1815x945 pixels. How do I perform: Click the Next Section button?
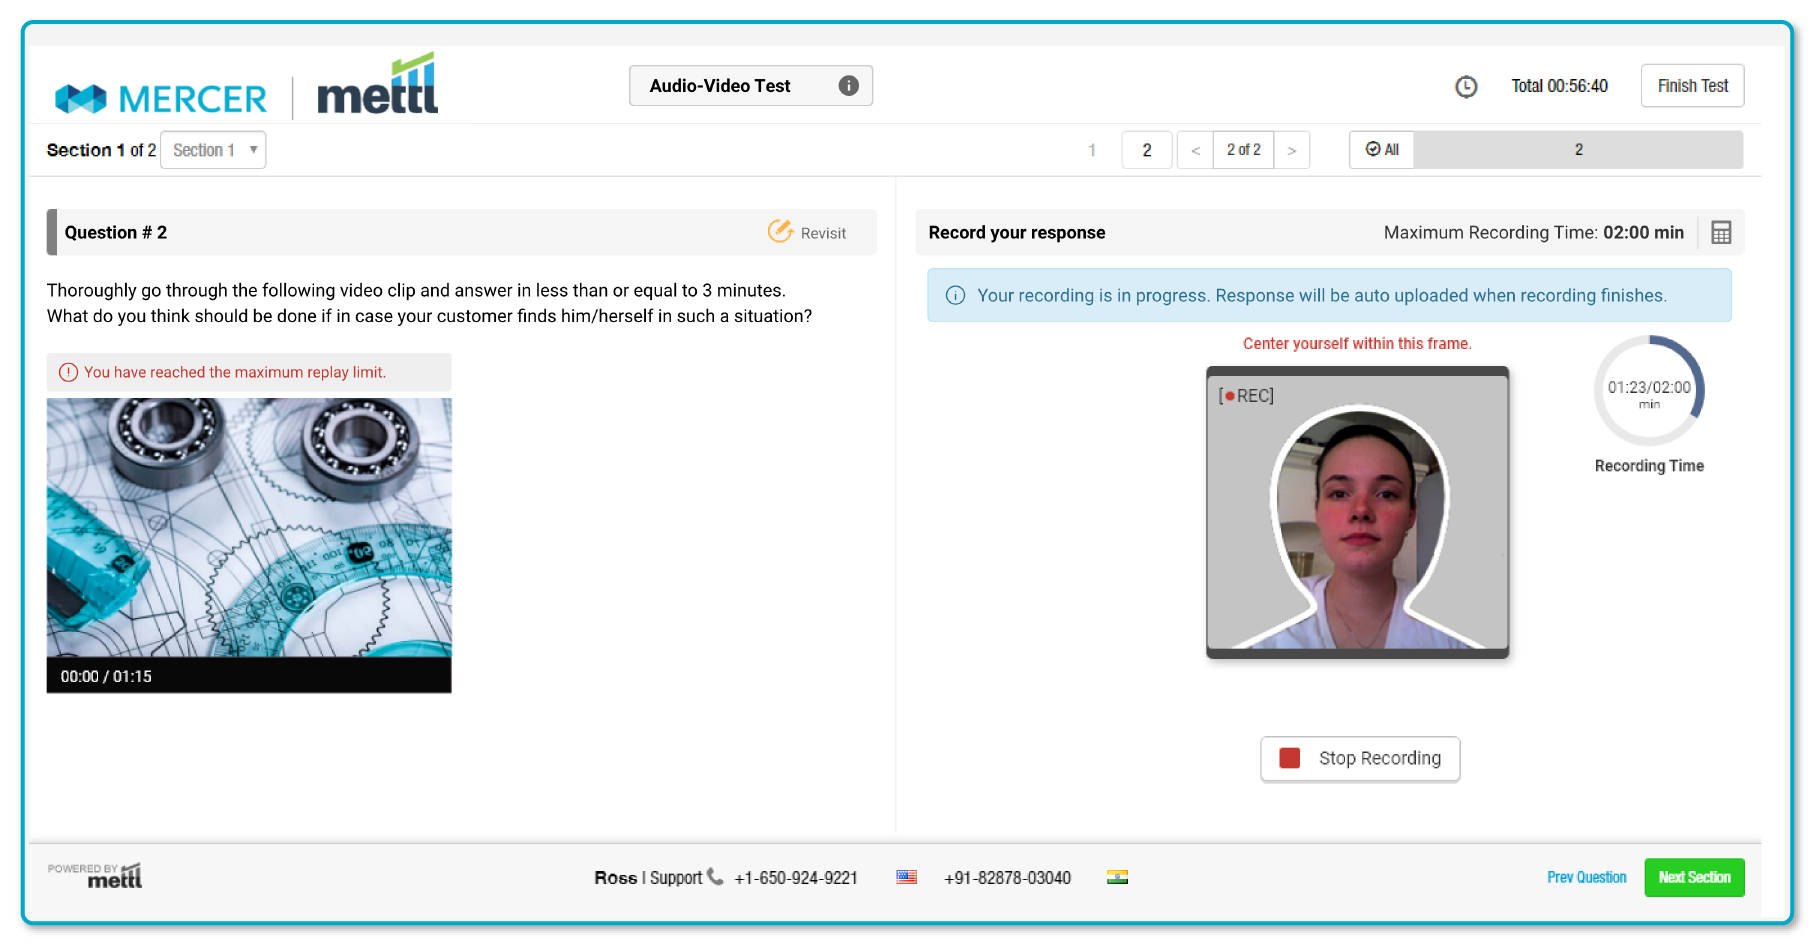click(x=1694, y=878)
